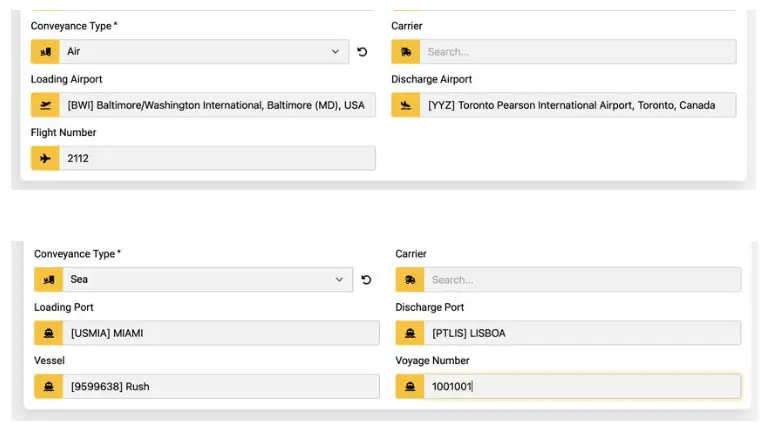This screenshot has width=760, height=423.
Task: Click the Loading Airport label
Action: point(66,79)
